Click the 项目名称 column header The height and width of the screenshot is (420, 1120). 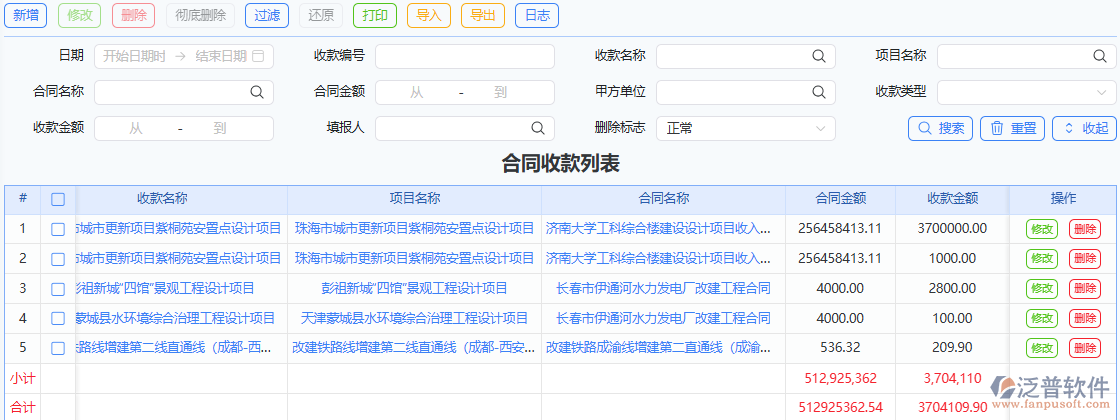coord(414,199)
